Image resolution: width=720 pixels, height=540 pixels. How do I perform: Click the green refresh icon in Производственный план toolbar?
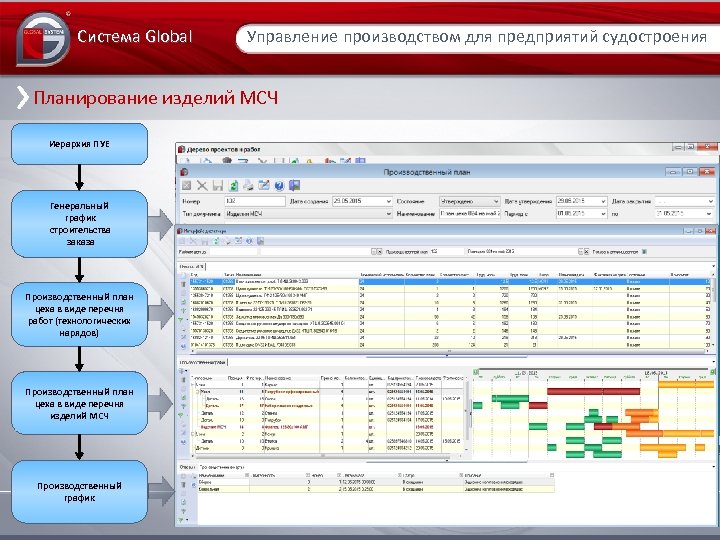(233, 186)
